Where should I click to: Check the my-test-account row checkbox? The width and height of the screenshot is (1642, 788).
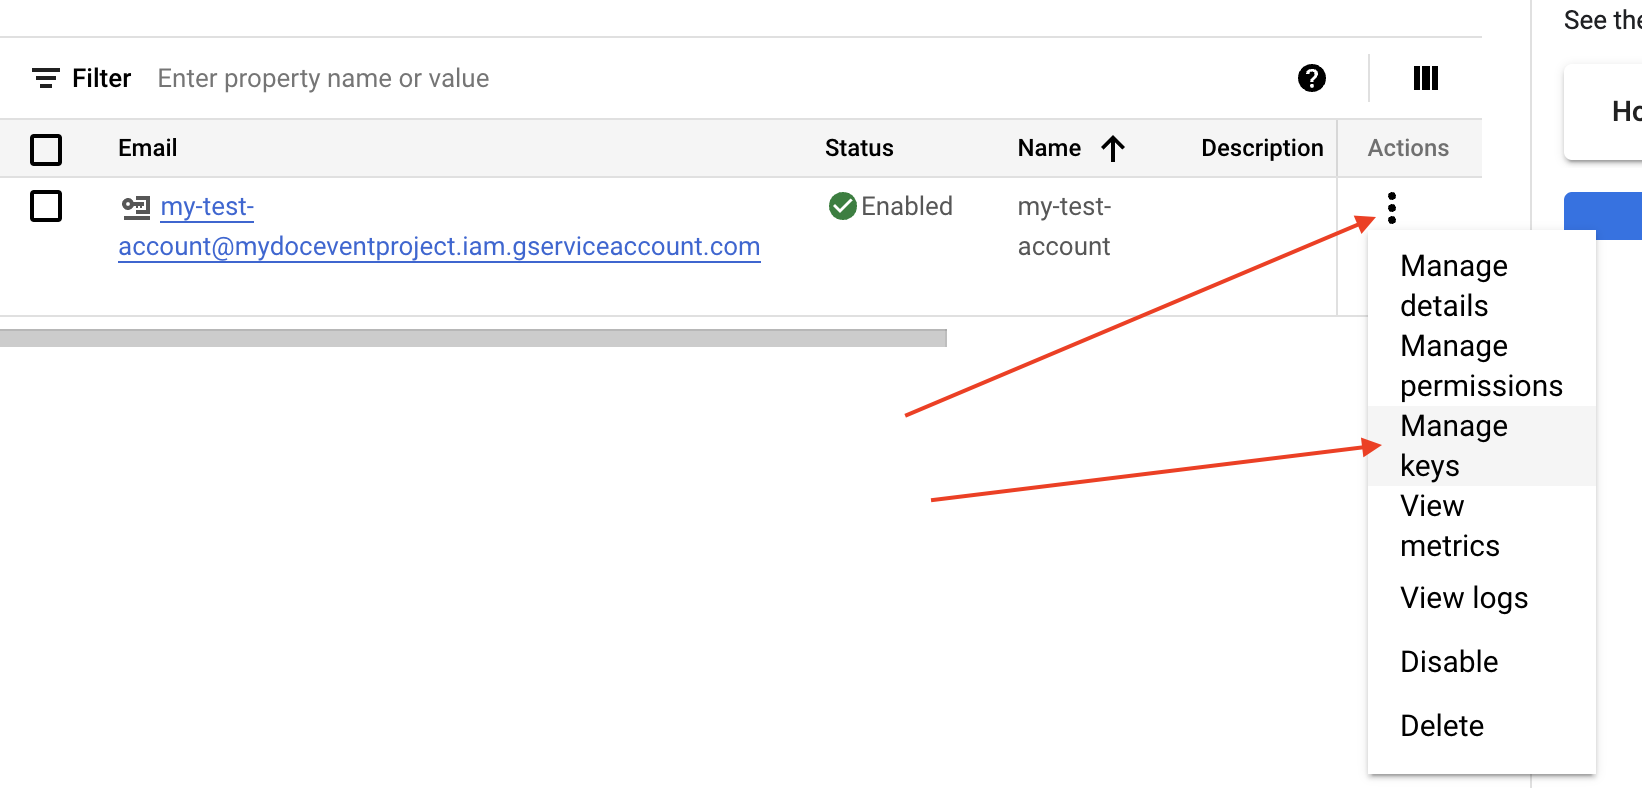point(46,206)
